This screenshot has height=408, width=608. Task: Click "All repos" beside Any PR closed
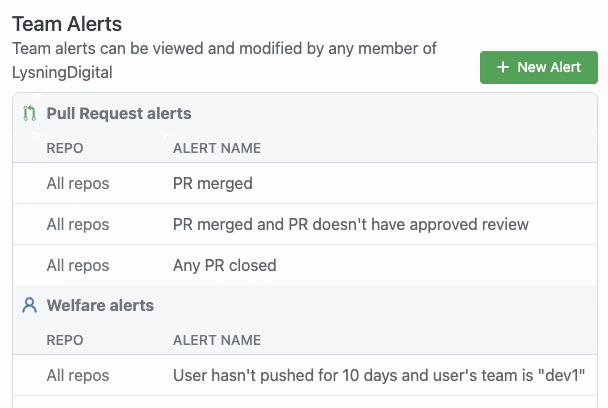coord(78,266)
